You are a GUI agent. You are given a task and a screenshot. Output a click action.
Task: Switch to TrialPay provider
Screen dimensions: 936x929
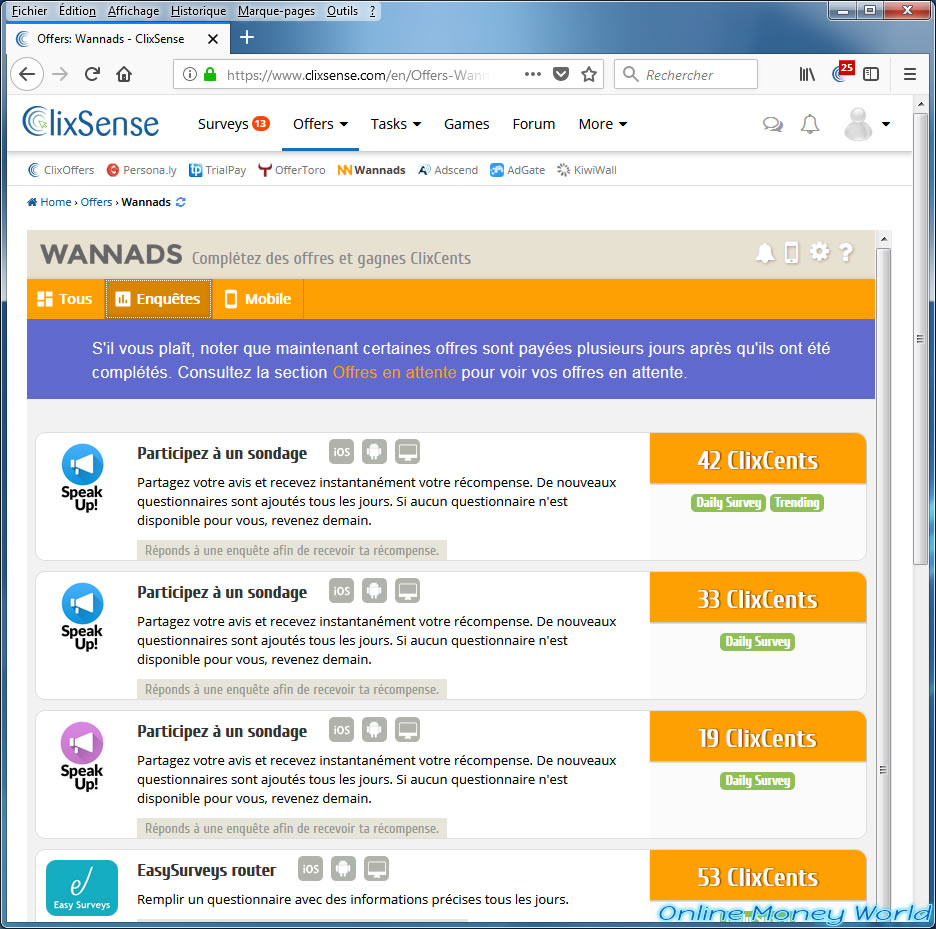click(217, 170)
